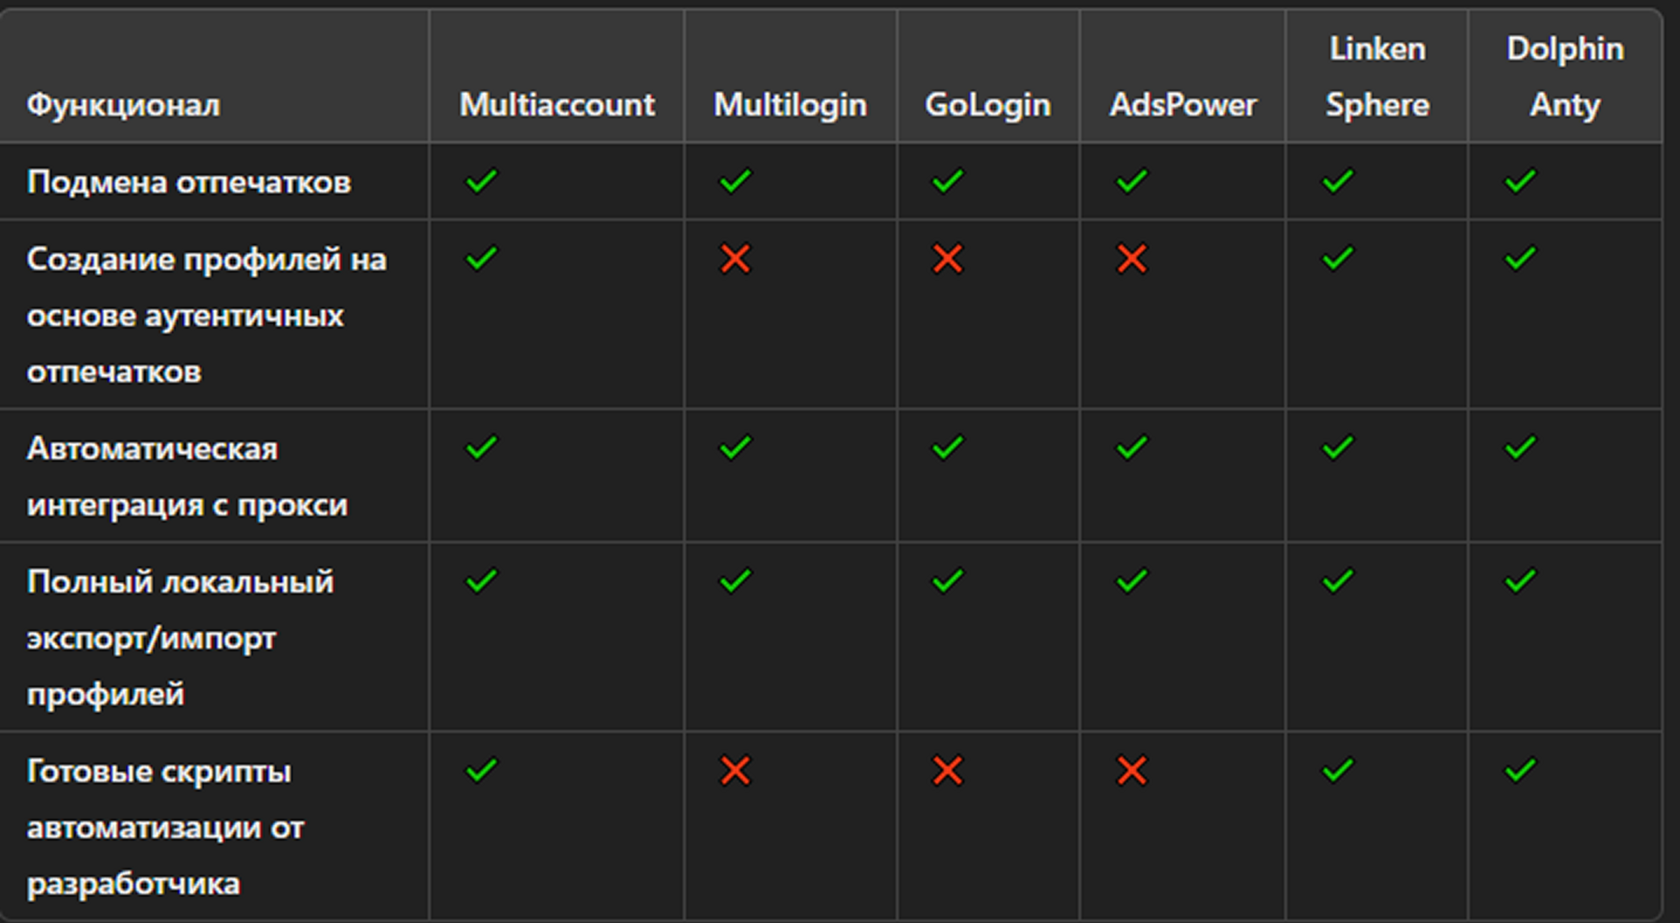Click green check for Dolphin Anty Подмена отпечатков

coord(1520,181)
